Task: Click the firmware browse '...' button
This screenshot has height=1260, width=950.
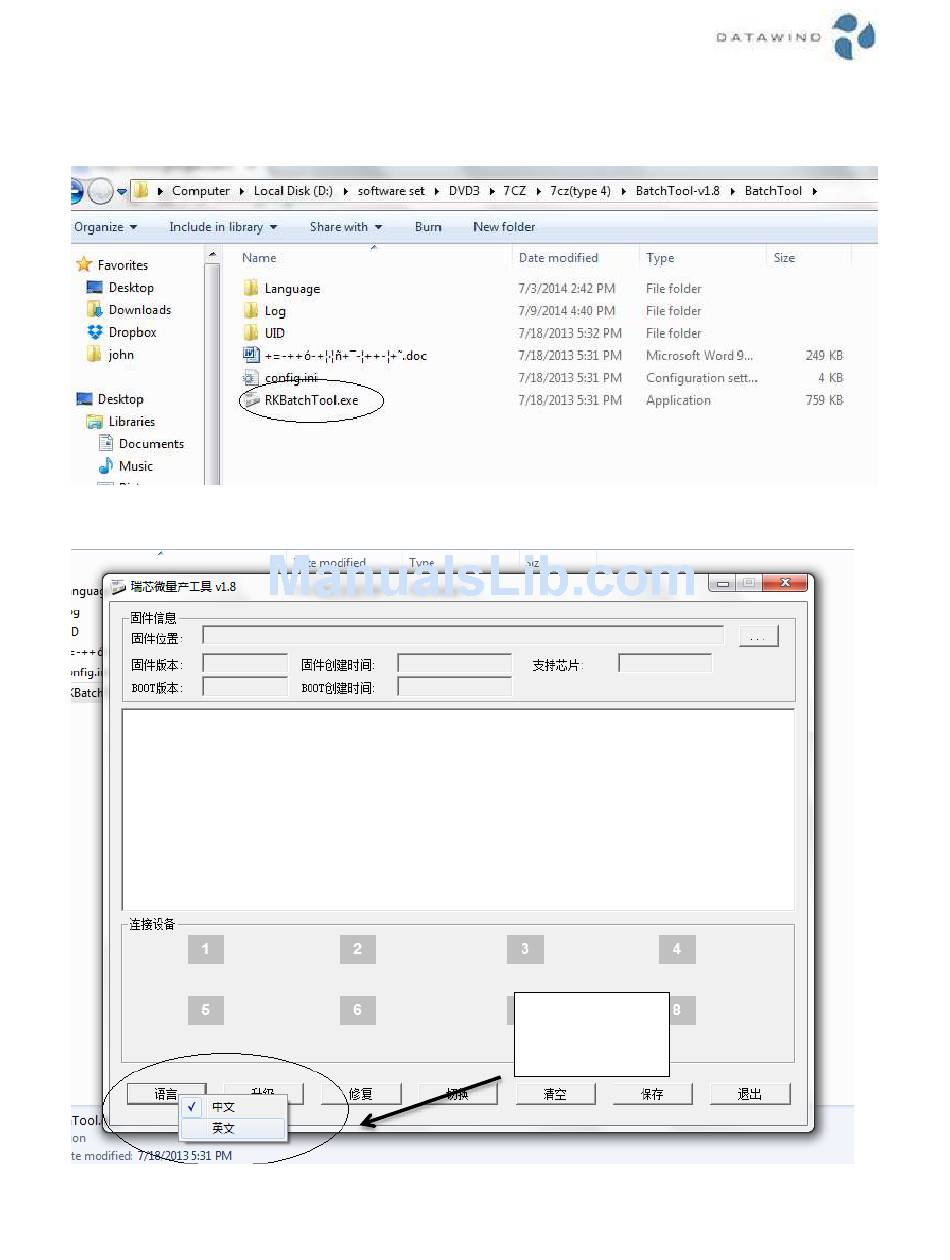Action: [758, 637]
